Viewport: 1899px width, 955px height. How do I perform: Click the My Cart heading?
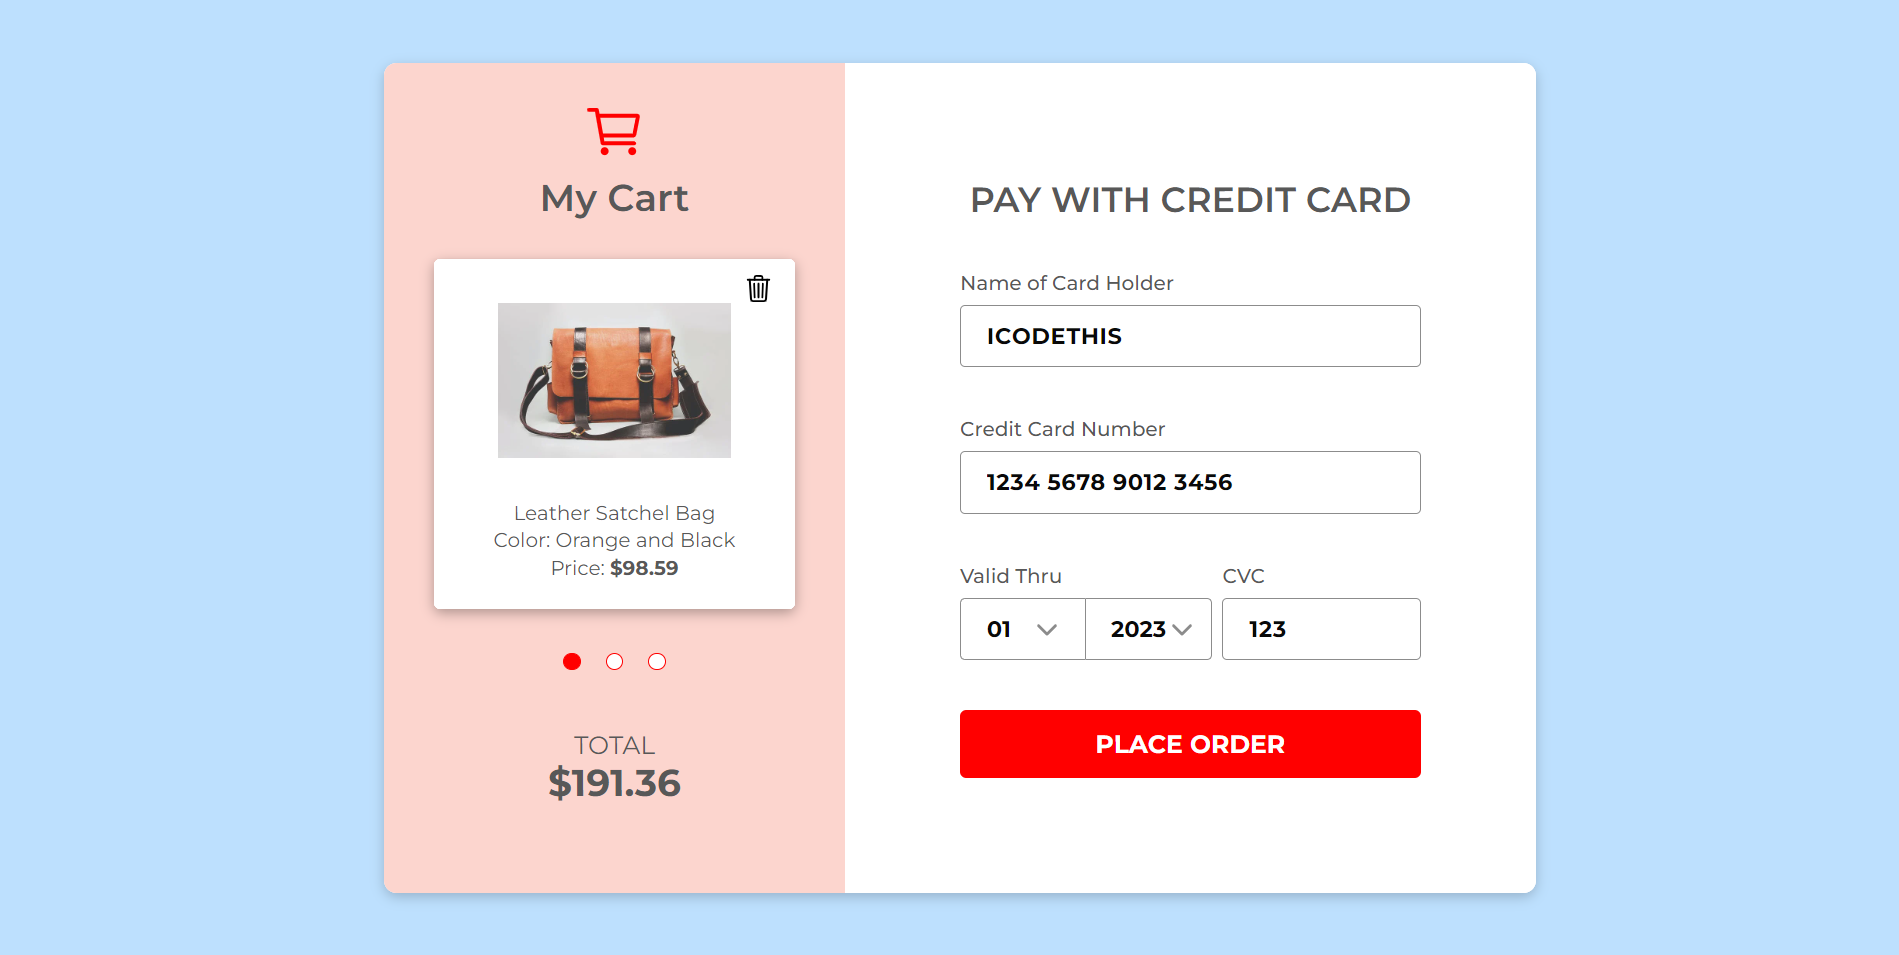613,198
